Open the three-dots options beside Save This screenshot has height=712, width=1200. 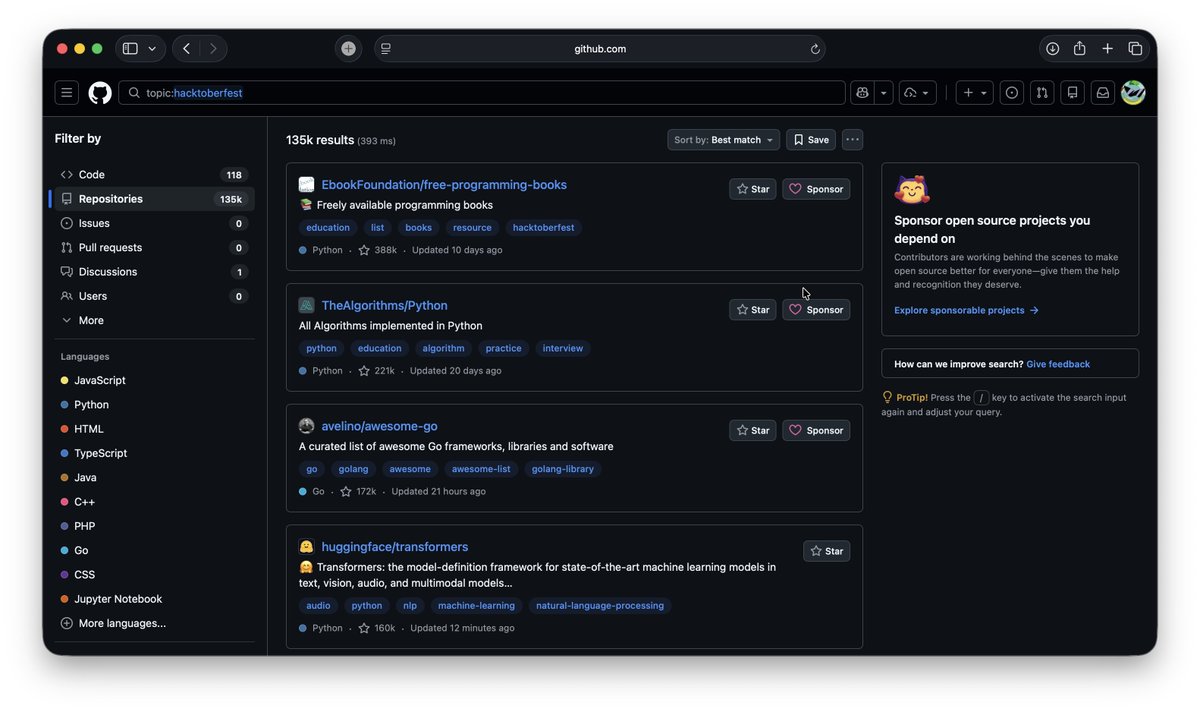point(852,140)
